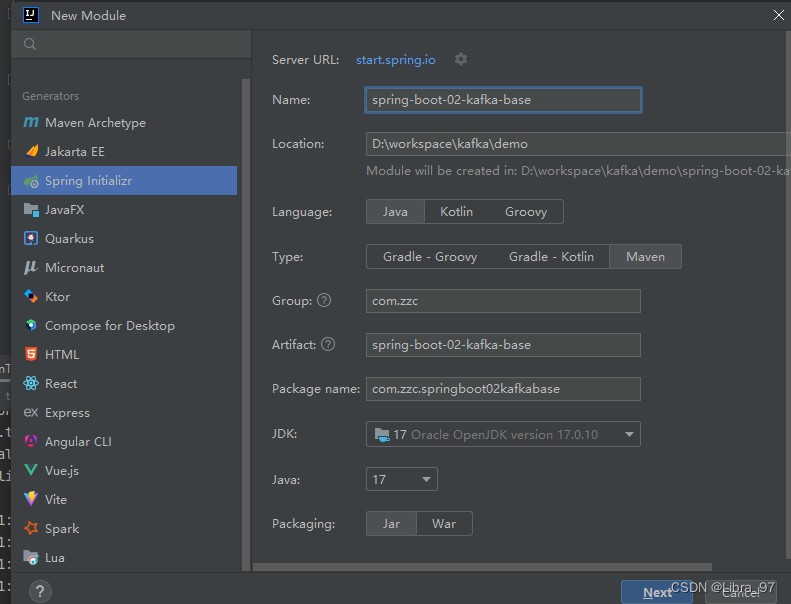Screen dimensions: 791x604
Task: Click the Express ex icon
Action: (31, 412)
